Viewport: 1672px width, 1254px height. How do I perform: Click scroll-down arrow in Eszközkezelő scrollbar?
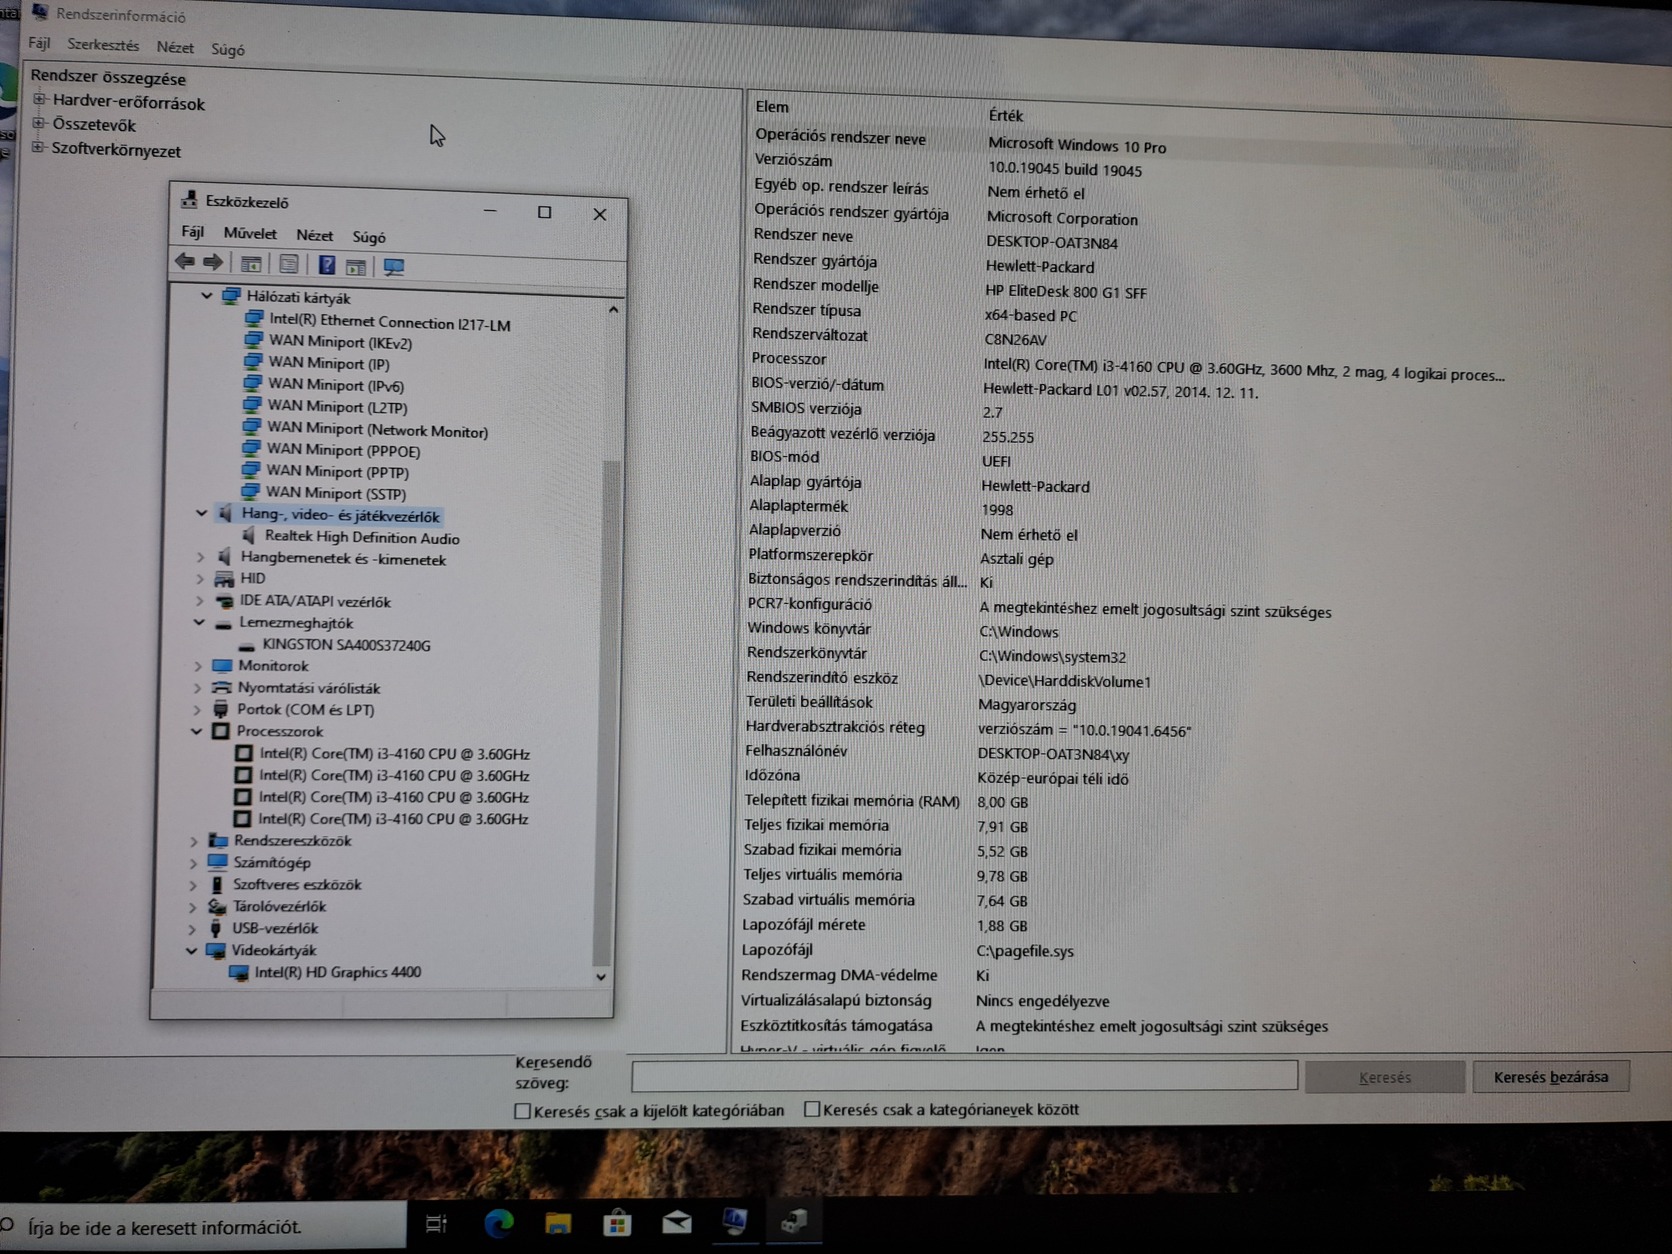tap(601, 977)
